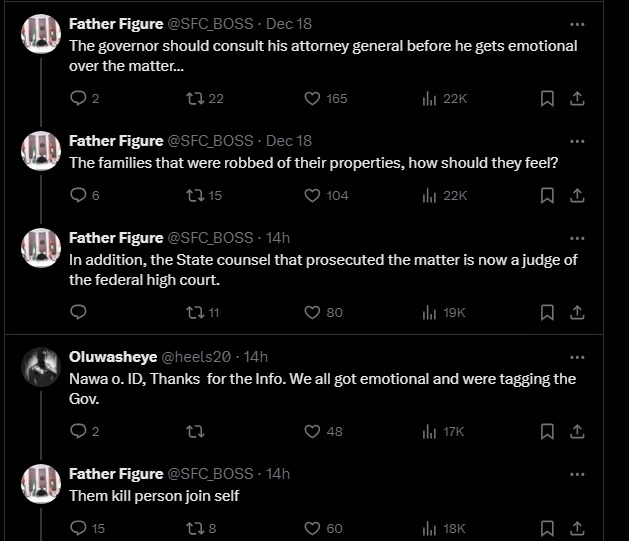Open more options on the first tweet
Screen dimensions: 629x541
point(577,24)
